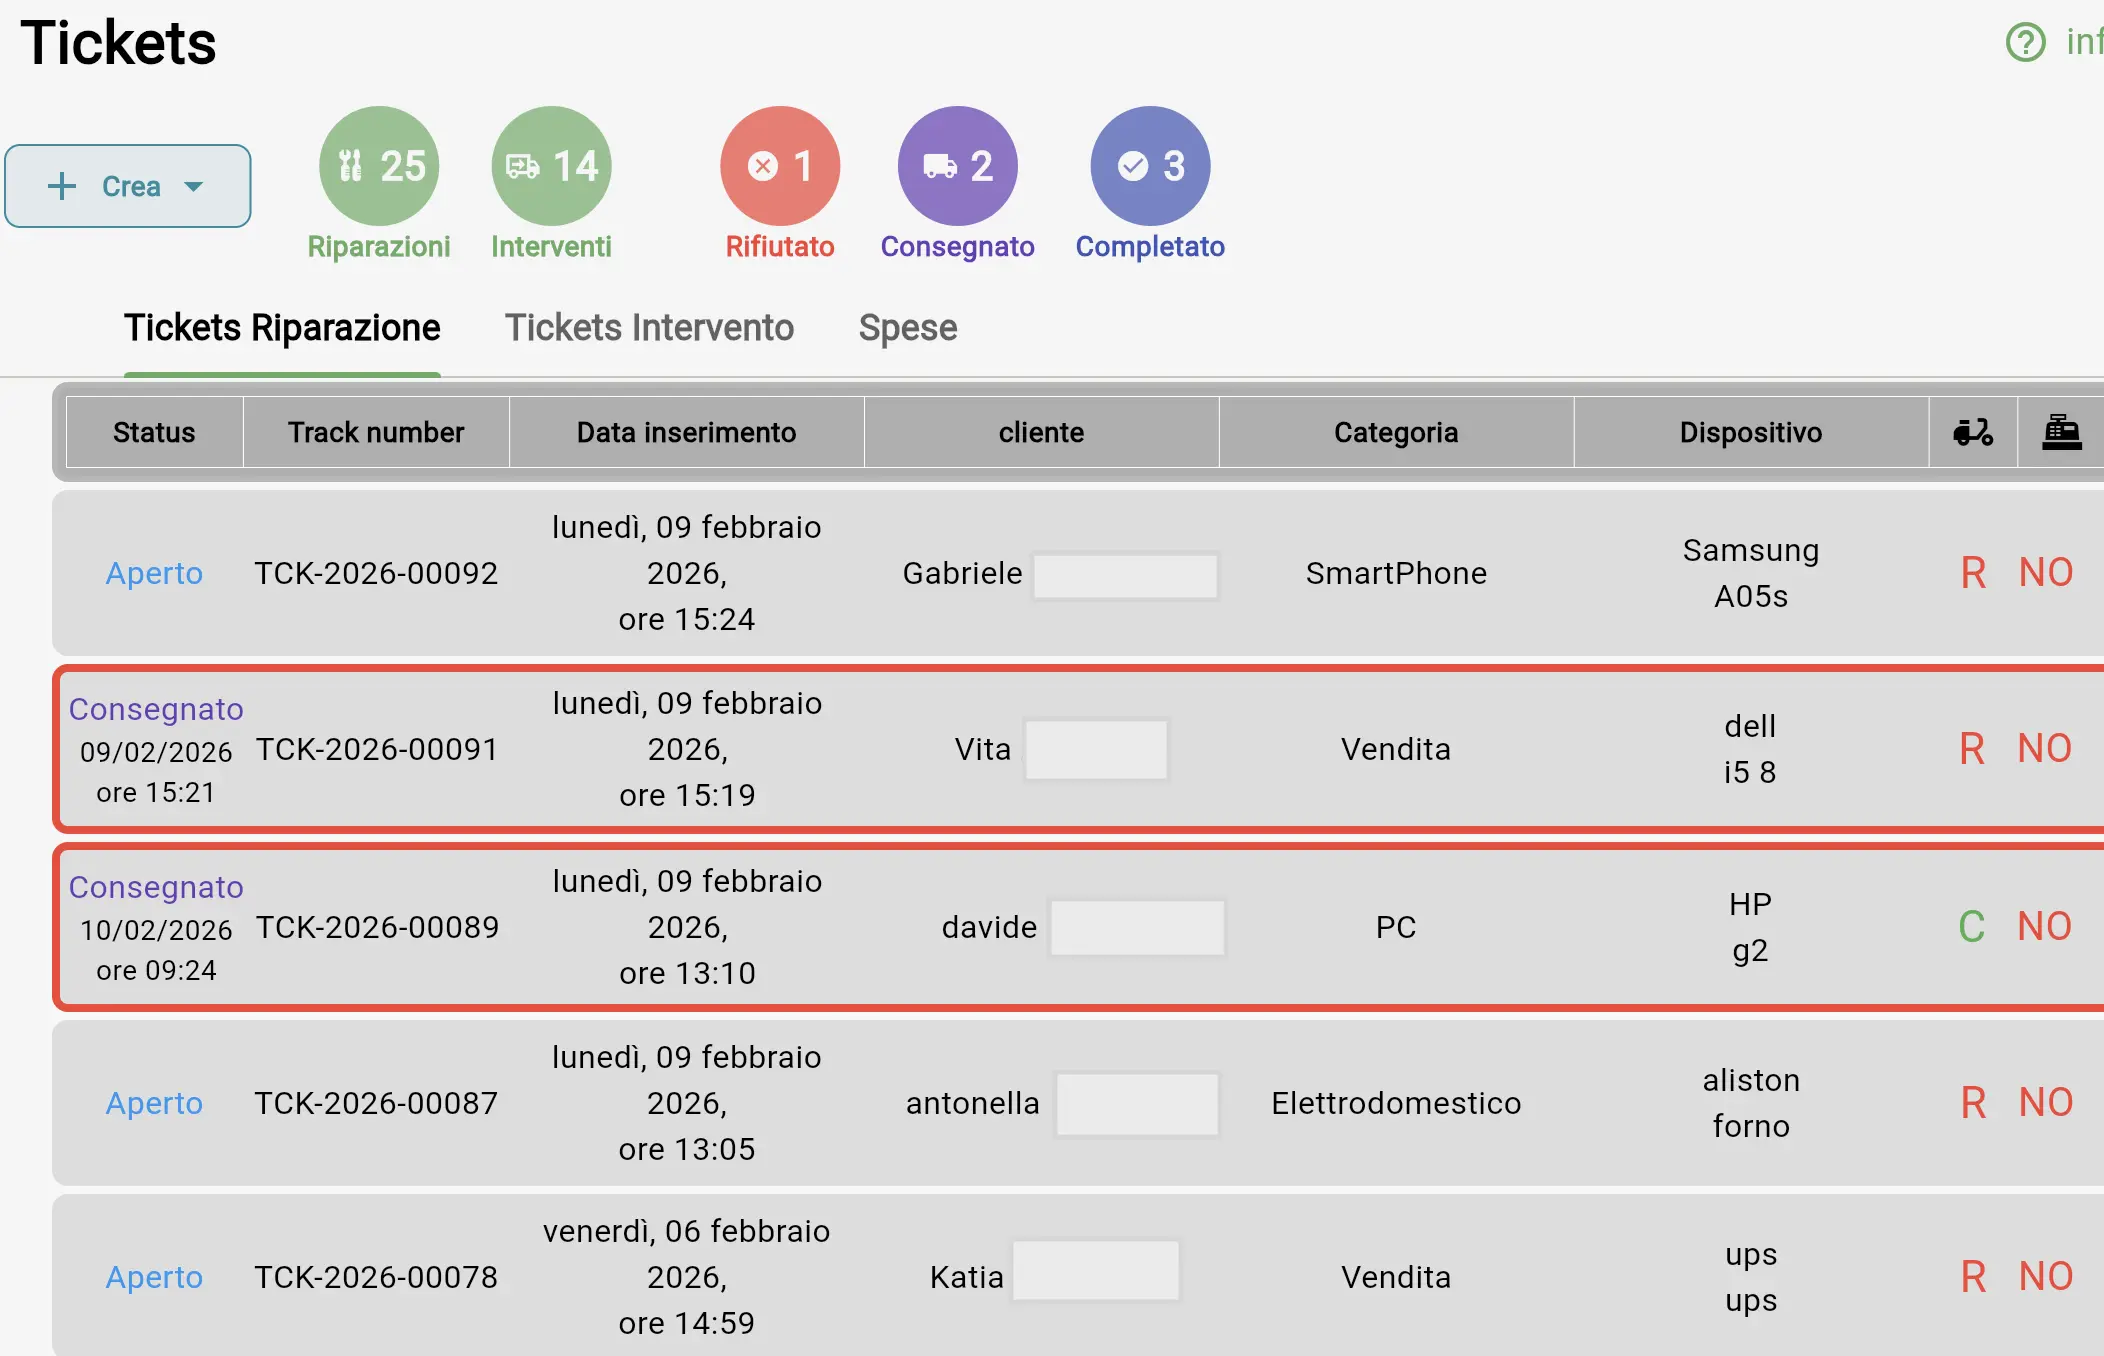Click the delivery scooter column header icon

pos(1971,431)
